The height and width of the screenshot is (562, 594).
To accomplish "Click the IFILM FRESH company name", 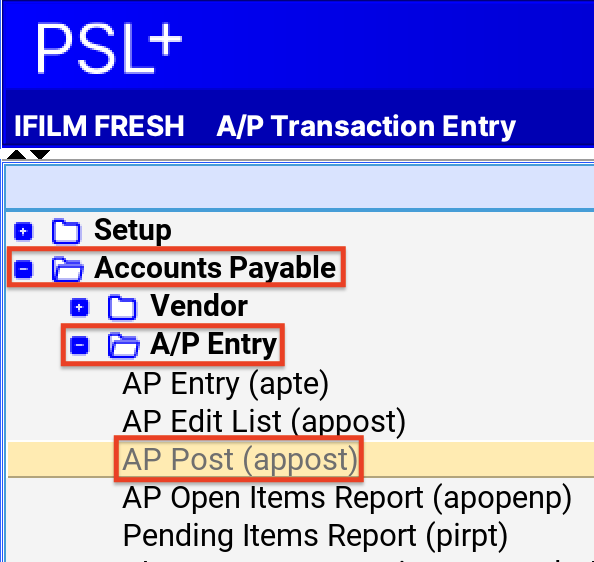I will [x=99, y=126].
